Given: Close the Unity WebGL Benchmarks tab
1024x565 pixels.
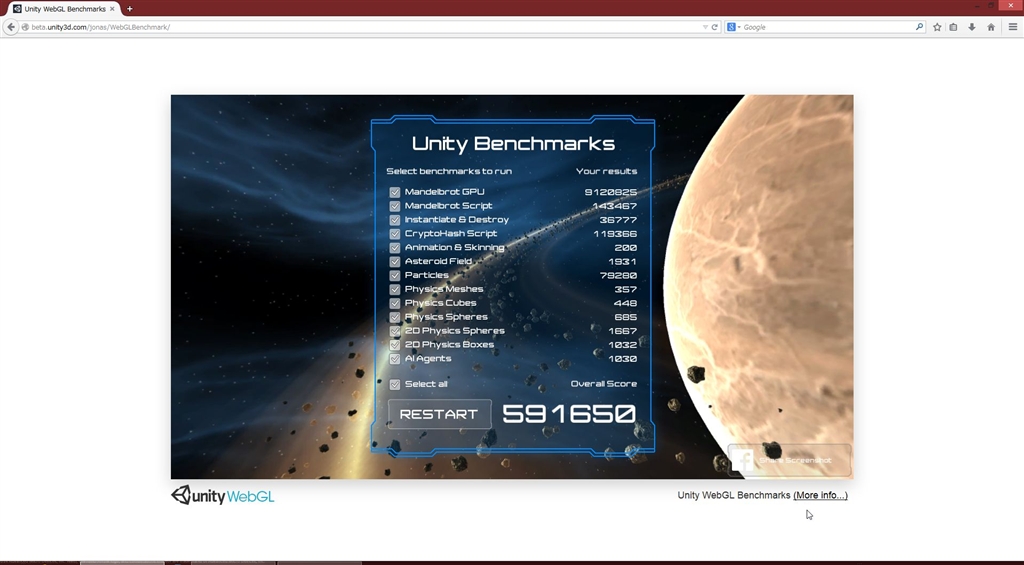Looking at the screenshot, I should 112,8.
